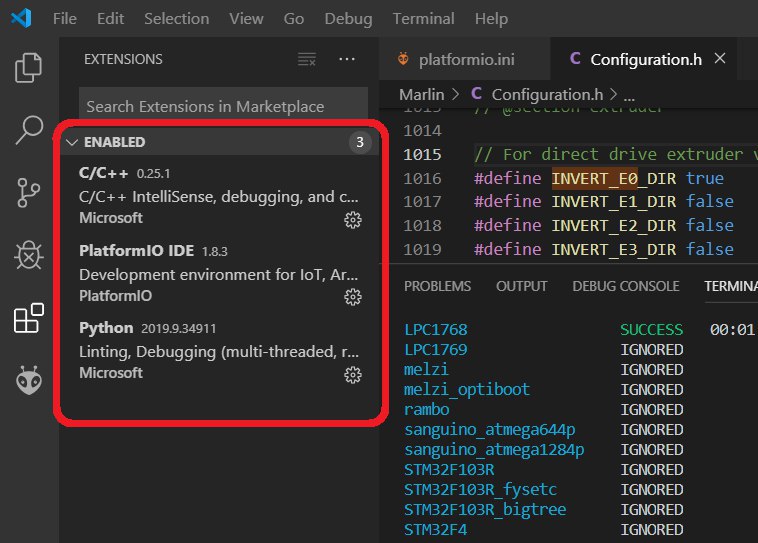Viewport: 758px width, 543px height.
Task: Switch to the DEBUG CONSOLE tab
Action: click(626, 286)
